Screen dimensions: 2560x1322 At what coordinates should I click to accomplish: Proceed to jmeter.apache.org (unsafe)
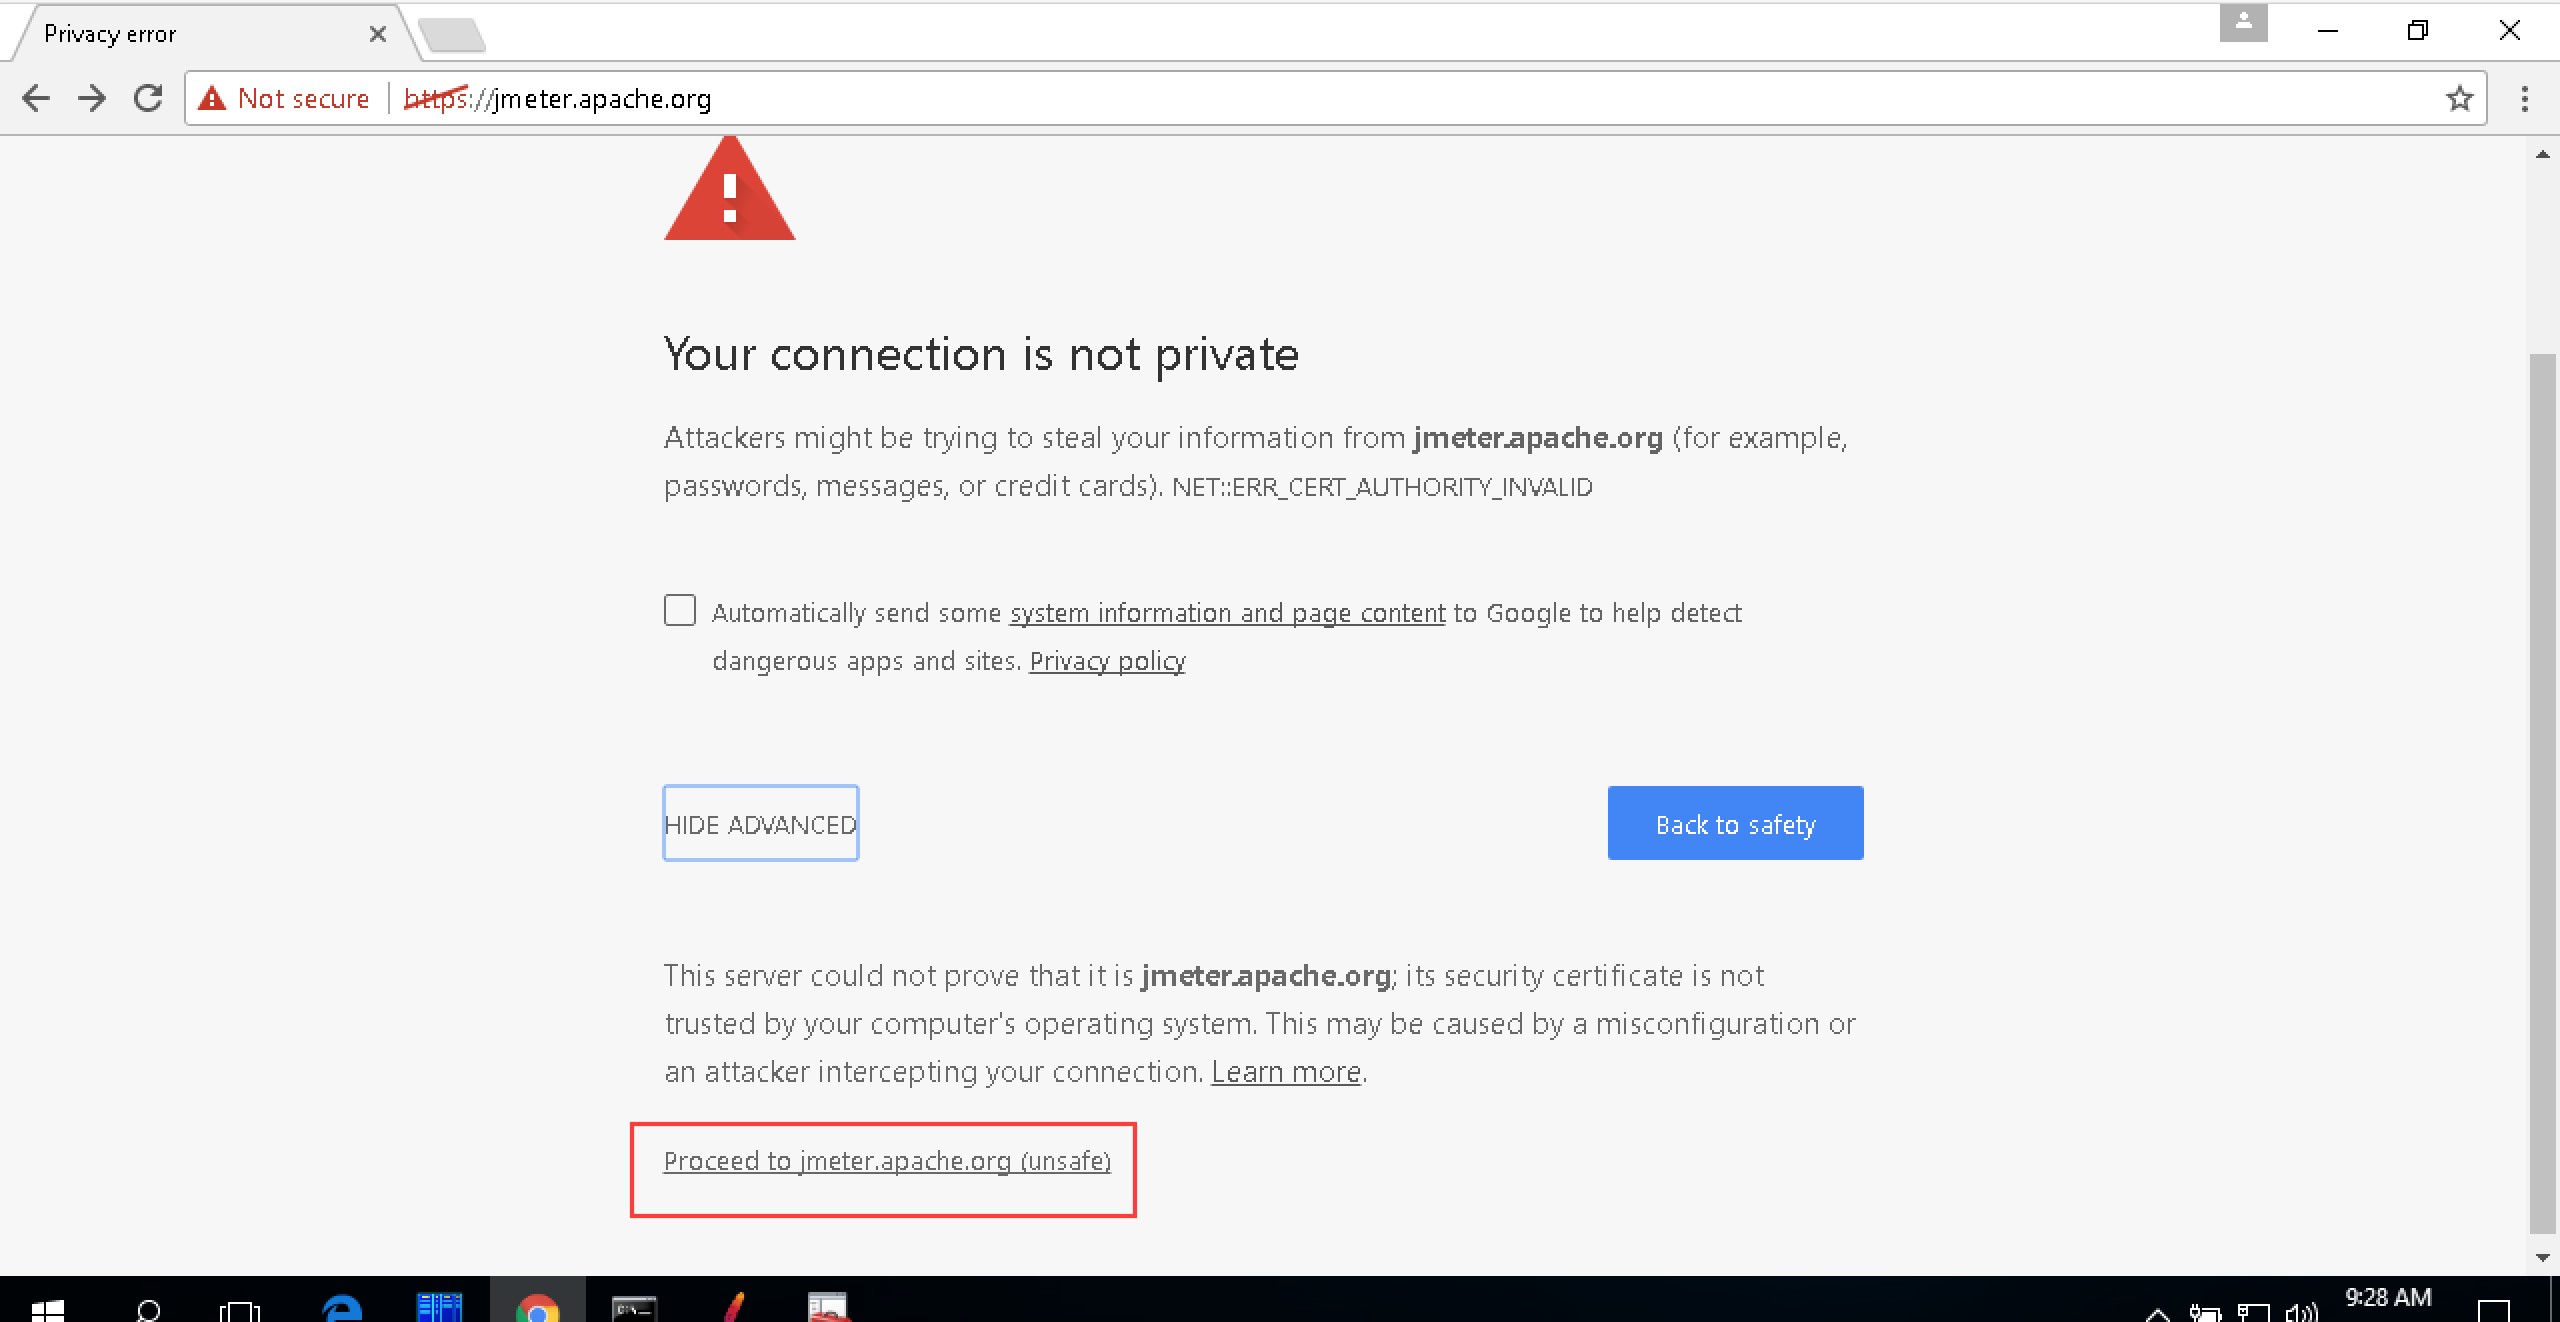pyautogui.click(x=886, y=1161)
